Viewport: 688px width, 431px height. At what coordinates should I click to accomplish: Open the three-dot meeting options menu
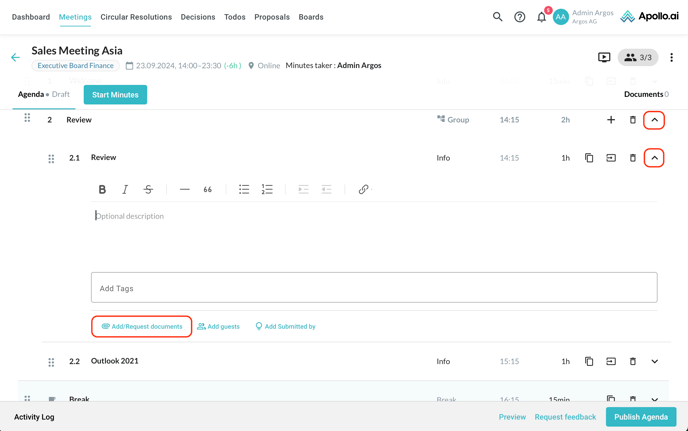tap(671, 58)
